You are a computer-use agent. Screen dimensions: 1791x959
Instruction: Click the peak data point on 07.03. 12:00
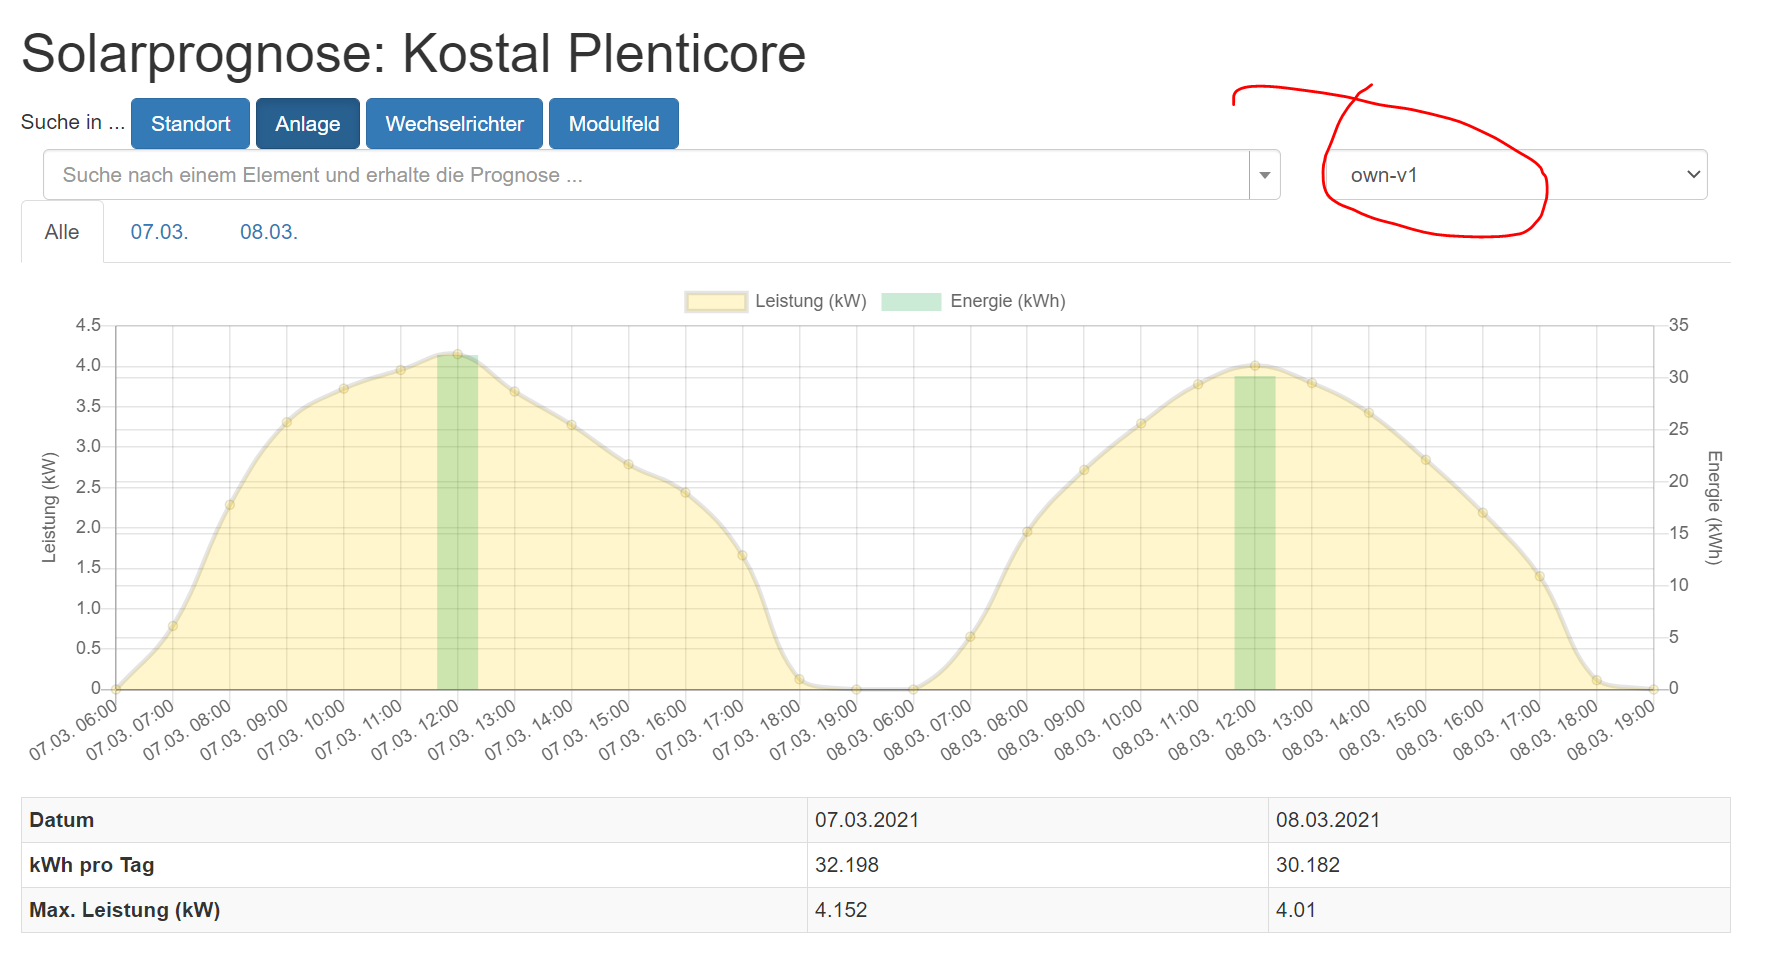(x=457, y=354)
